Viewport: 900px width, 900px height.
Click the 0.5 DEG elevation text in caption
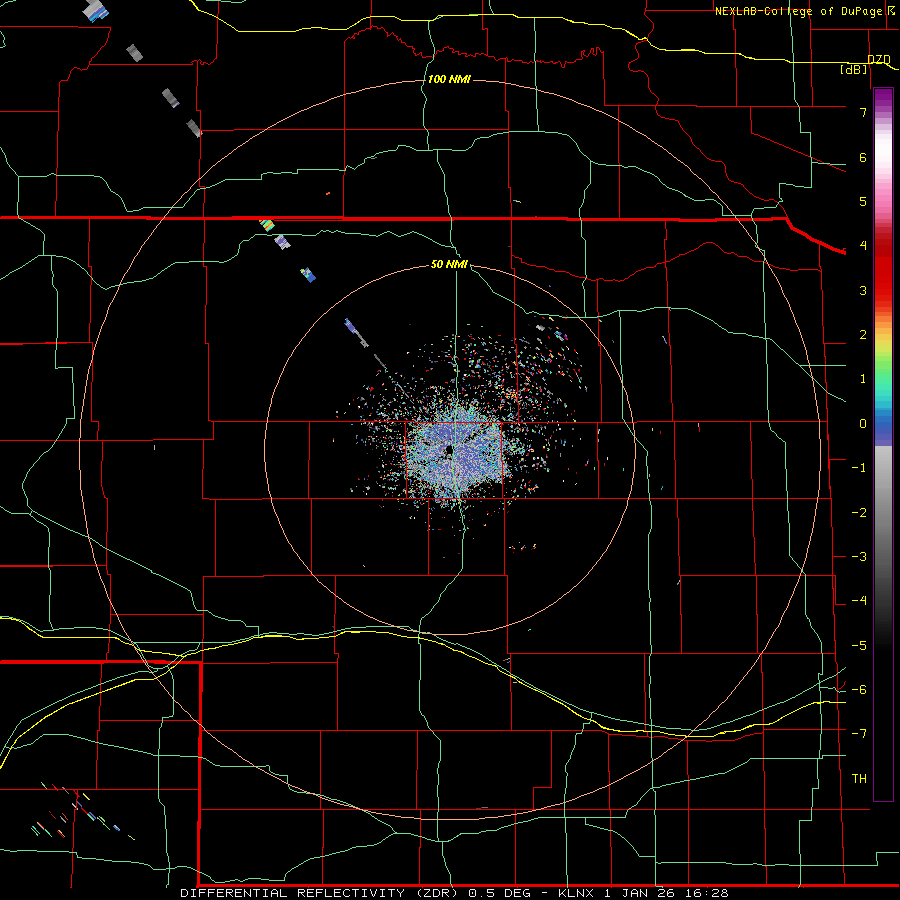(x=499, y=893)
